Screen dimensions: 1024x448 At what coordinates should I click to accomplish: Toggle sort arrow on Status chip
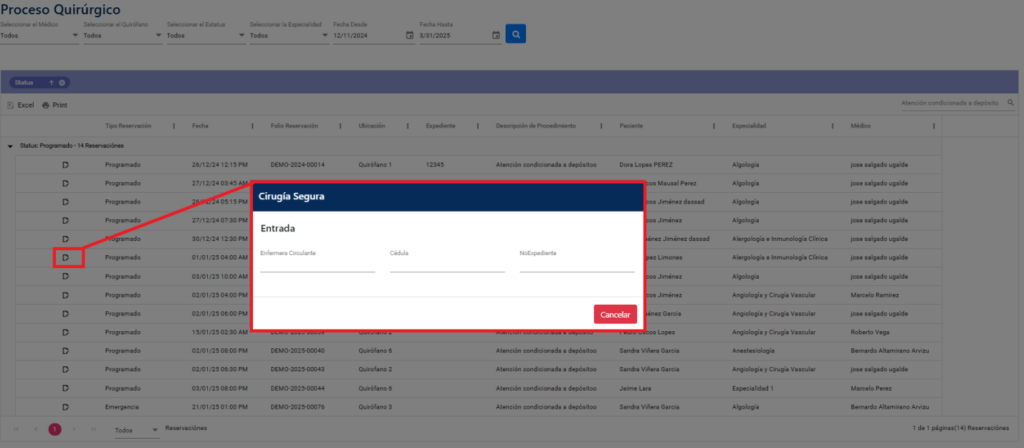tap(51, 82)
